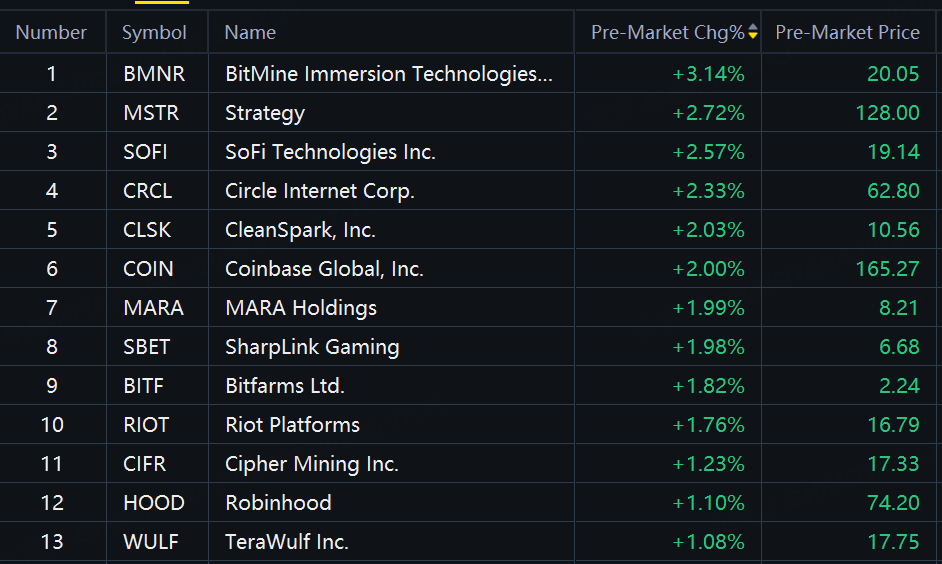
Task: Select Cipher Mining Inc. name
Action: tap(312, 464)
